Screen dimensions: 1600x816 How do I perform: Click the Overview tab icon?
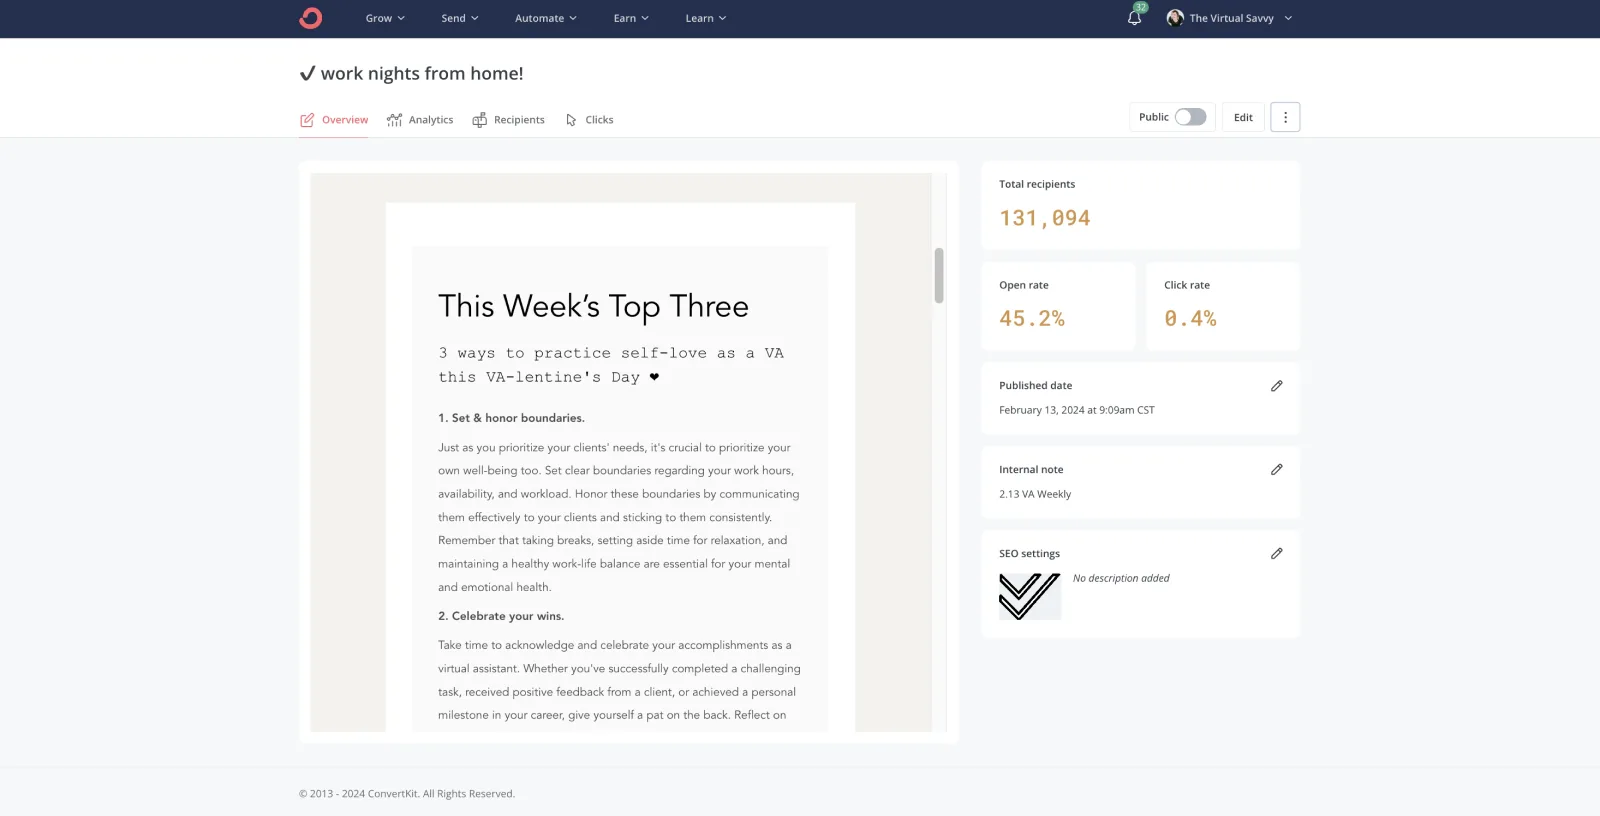tap(307, 120)
